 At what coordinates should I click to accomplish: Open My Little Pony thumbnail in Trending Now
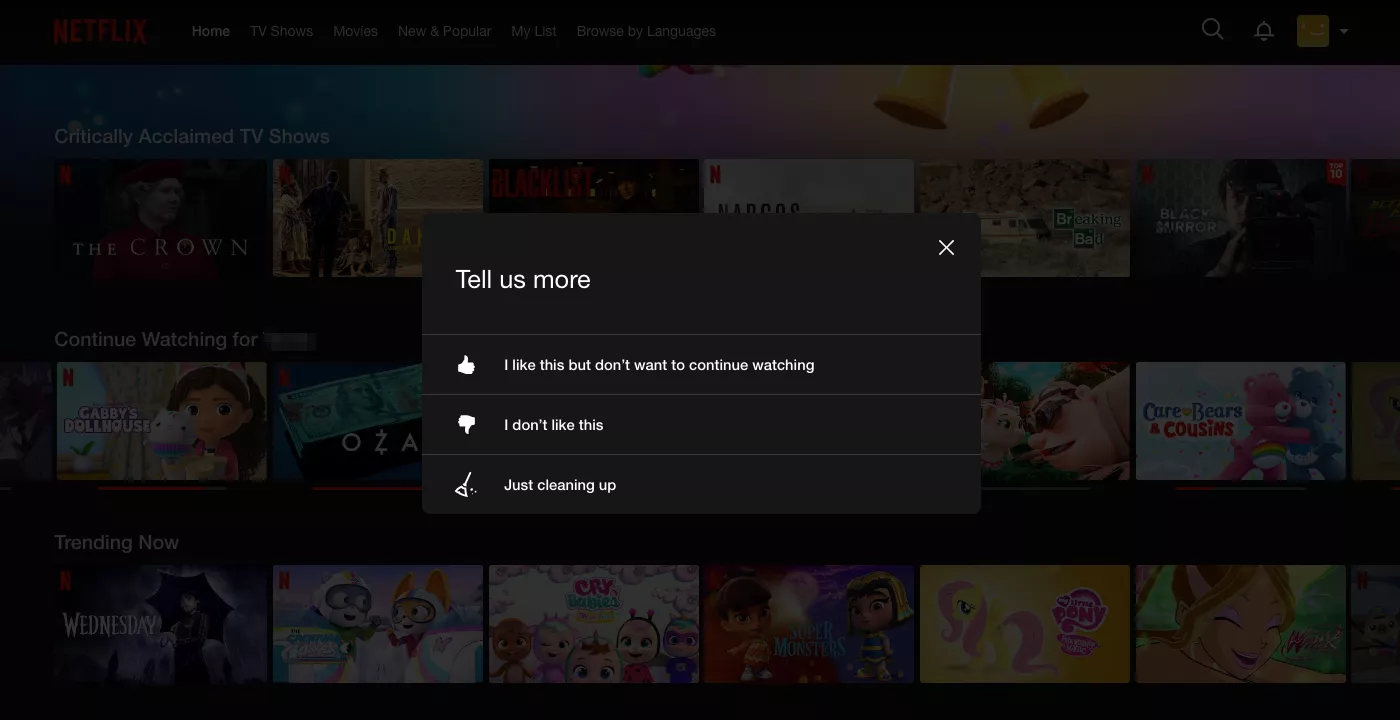pyautogui.click(x=1025, y=624)
